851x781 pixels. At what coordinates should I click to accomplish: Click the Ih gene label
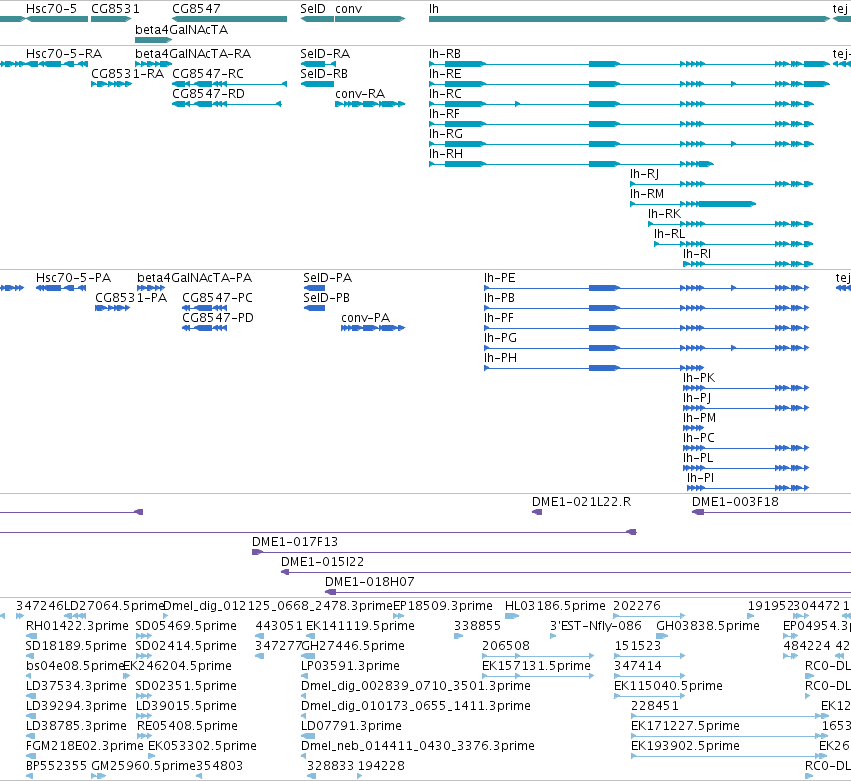434,9
